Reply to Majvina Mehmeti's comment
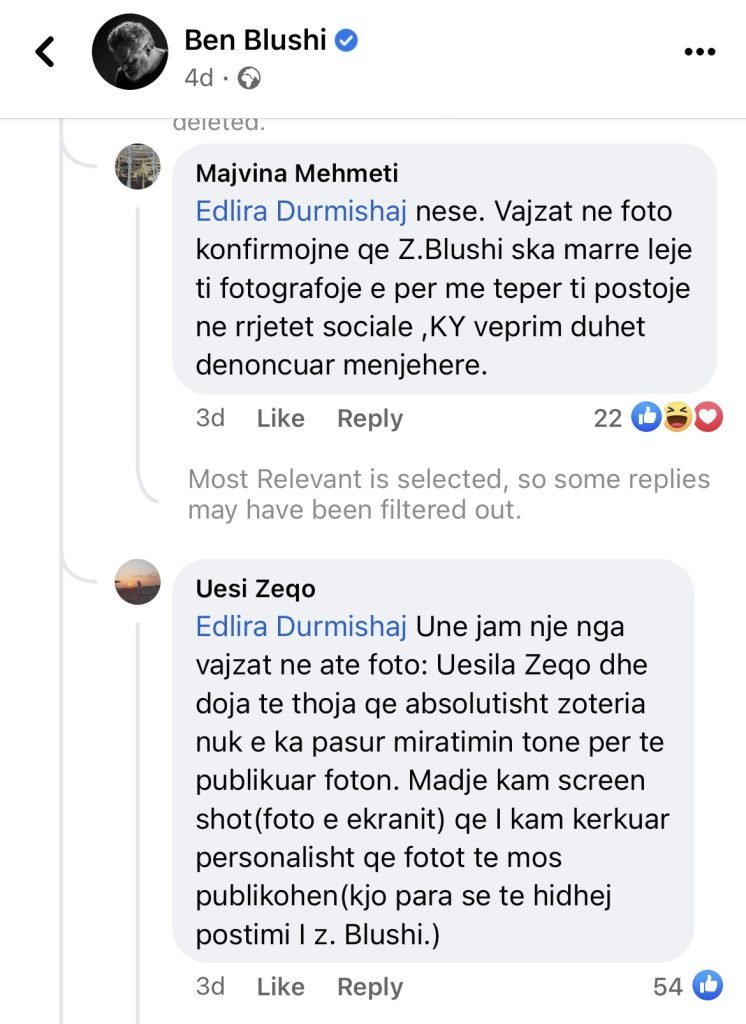The image size is (746, 1024). 369,418
